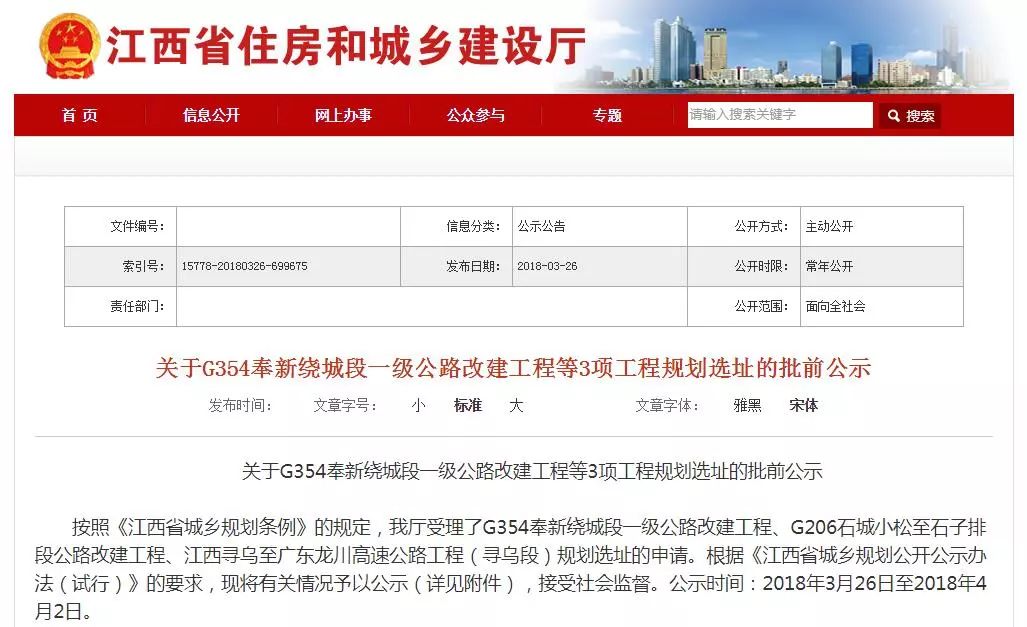
Task: Open the 网上办事 navigation item
Action: click(x=343, y=116)
